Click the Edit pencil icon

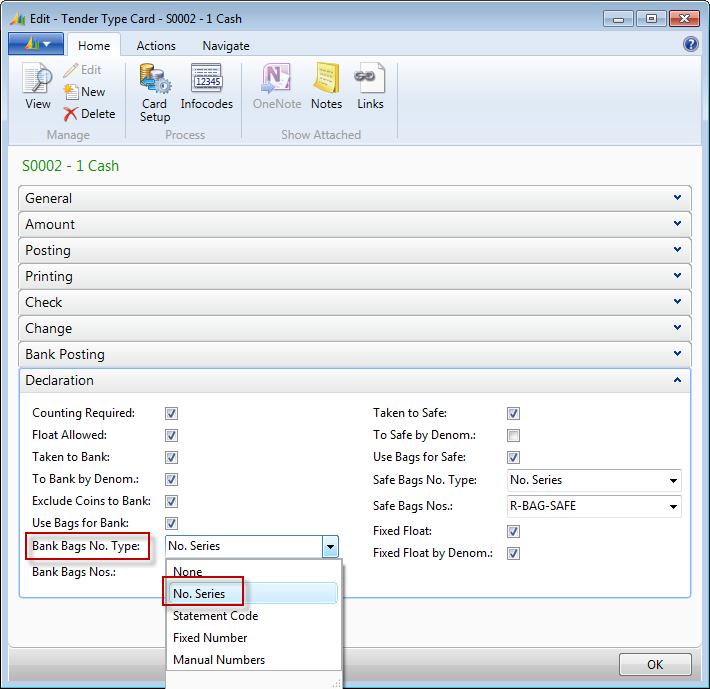point(71,70)
